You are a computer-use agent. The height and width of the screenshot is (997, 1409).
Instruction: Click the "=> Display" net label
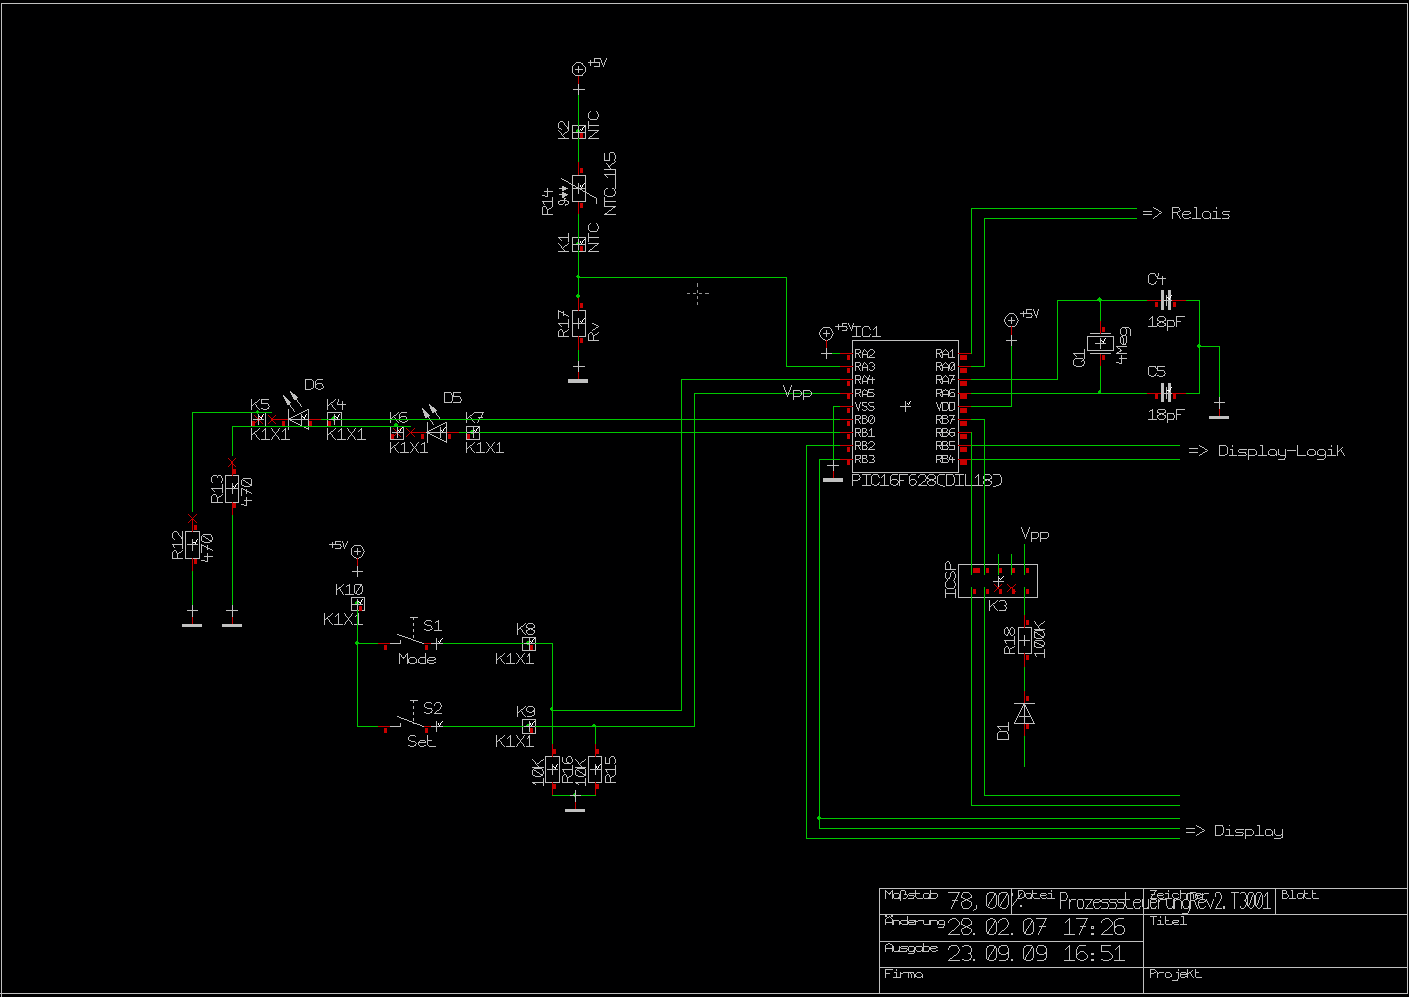coord(1234,831)
